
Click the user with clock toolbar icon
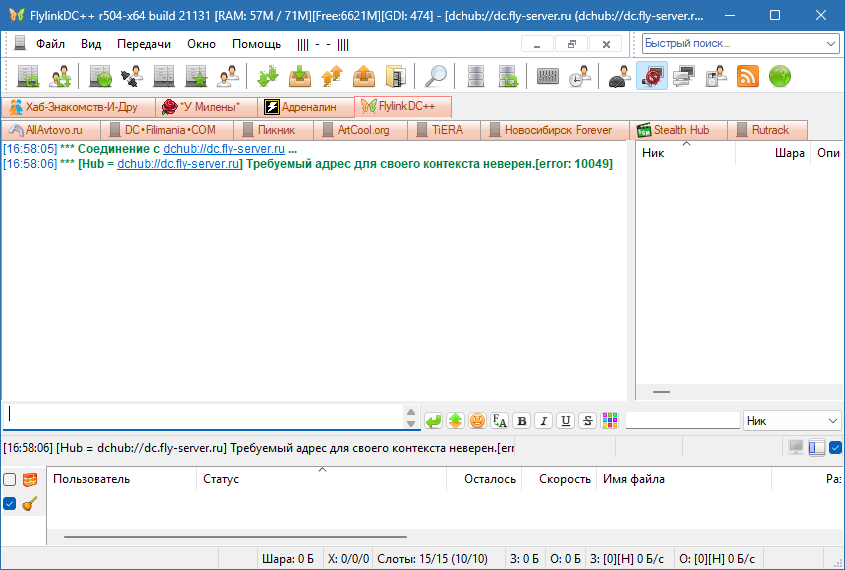pyautogui.click(x=579, y=76)
